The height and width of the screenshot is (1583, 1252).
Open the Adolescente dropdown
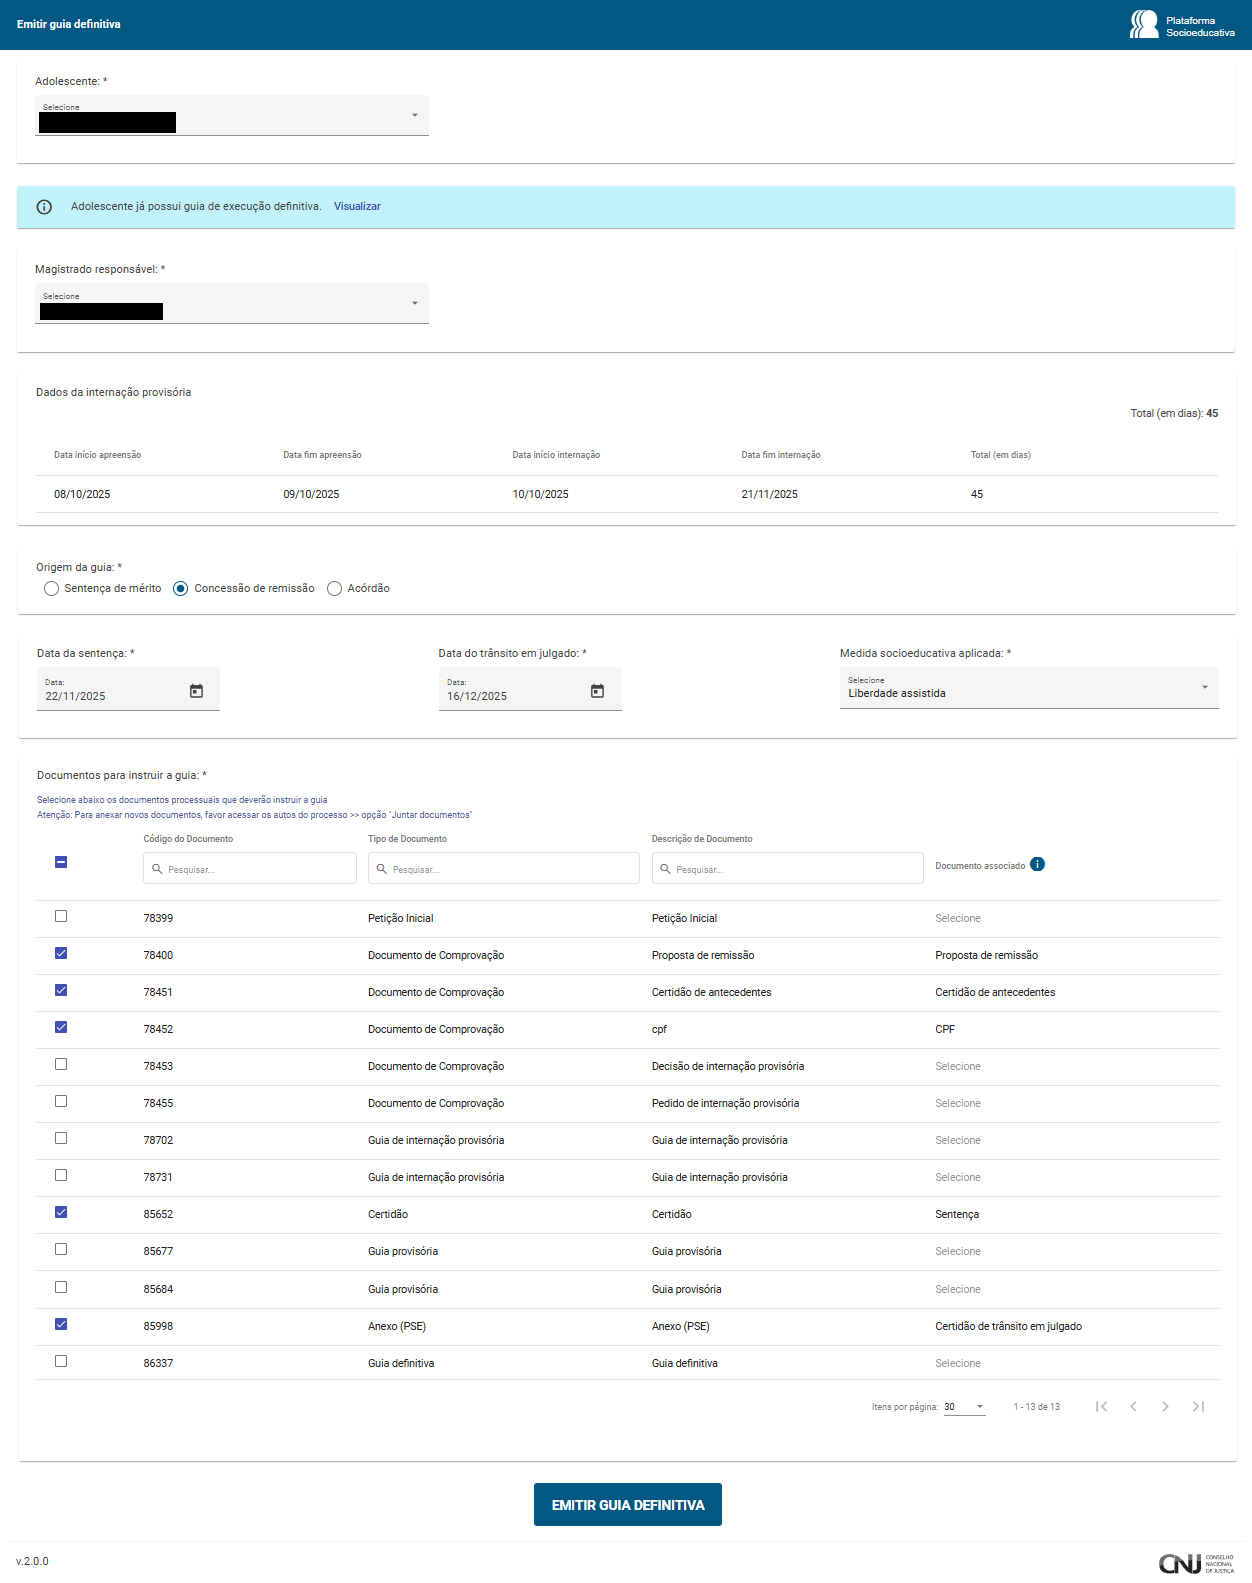point(232,115)
